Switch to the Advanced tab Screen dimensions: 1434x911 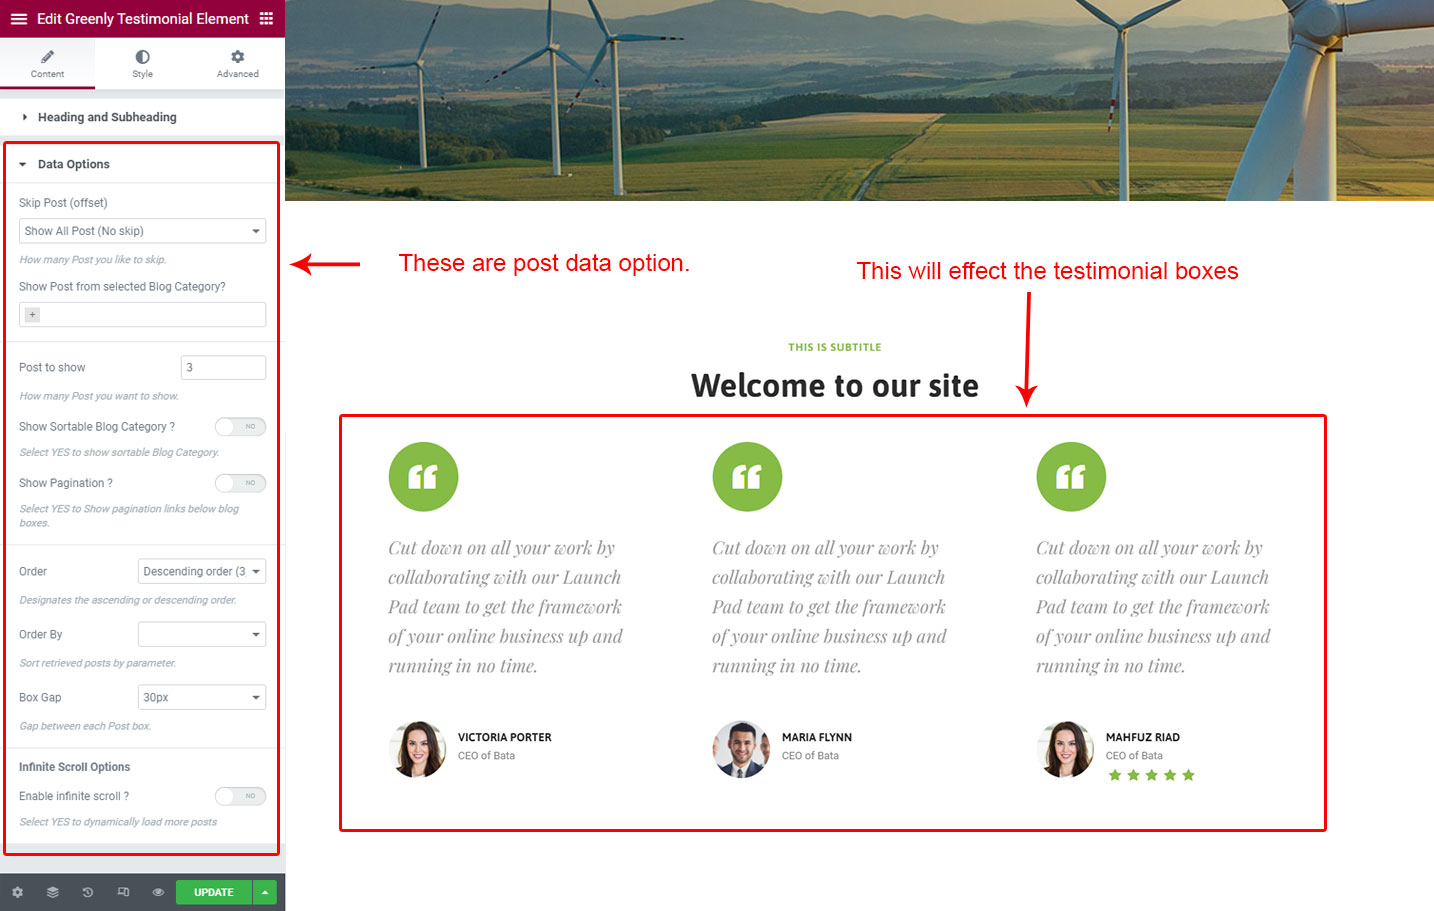(237, 64)
